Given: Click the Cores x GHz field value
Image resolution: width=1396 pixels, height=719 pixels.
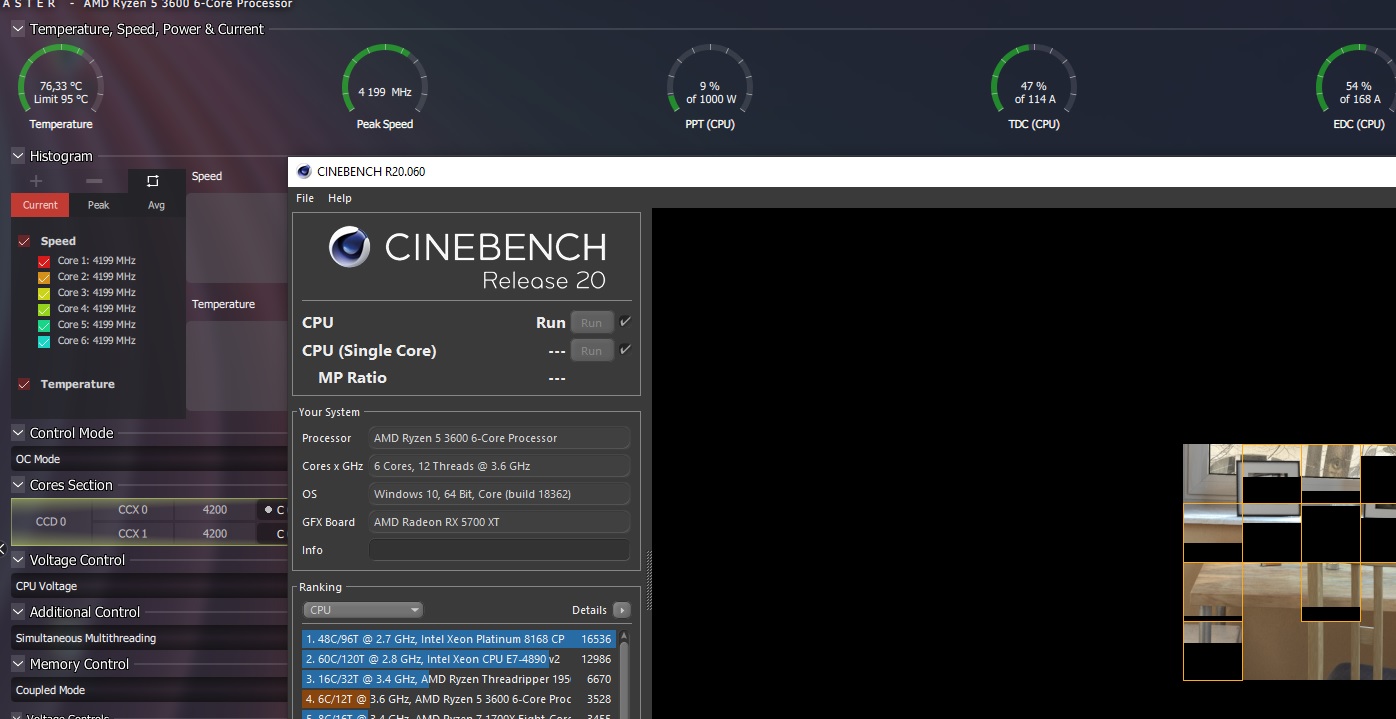Looking at the screenshot, I should point(500,466).
